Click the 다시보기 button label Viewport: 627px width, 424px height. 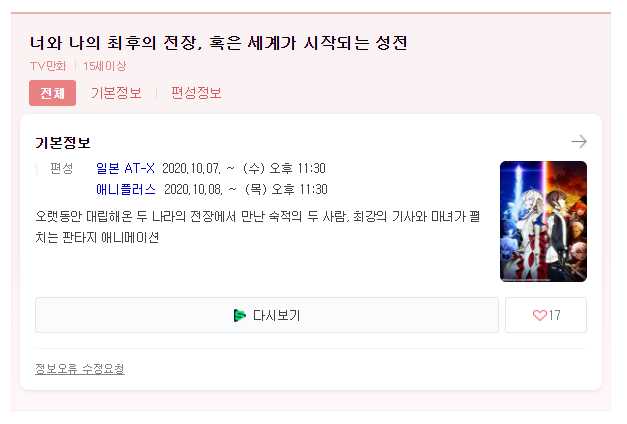276,316
